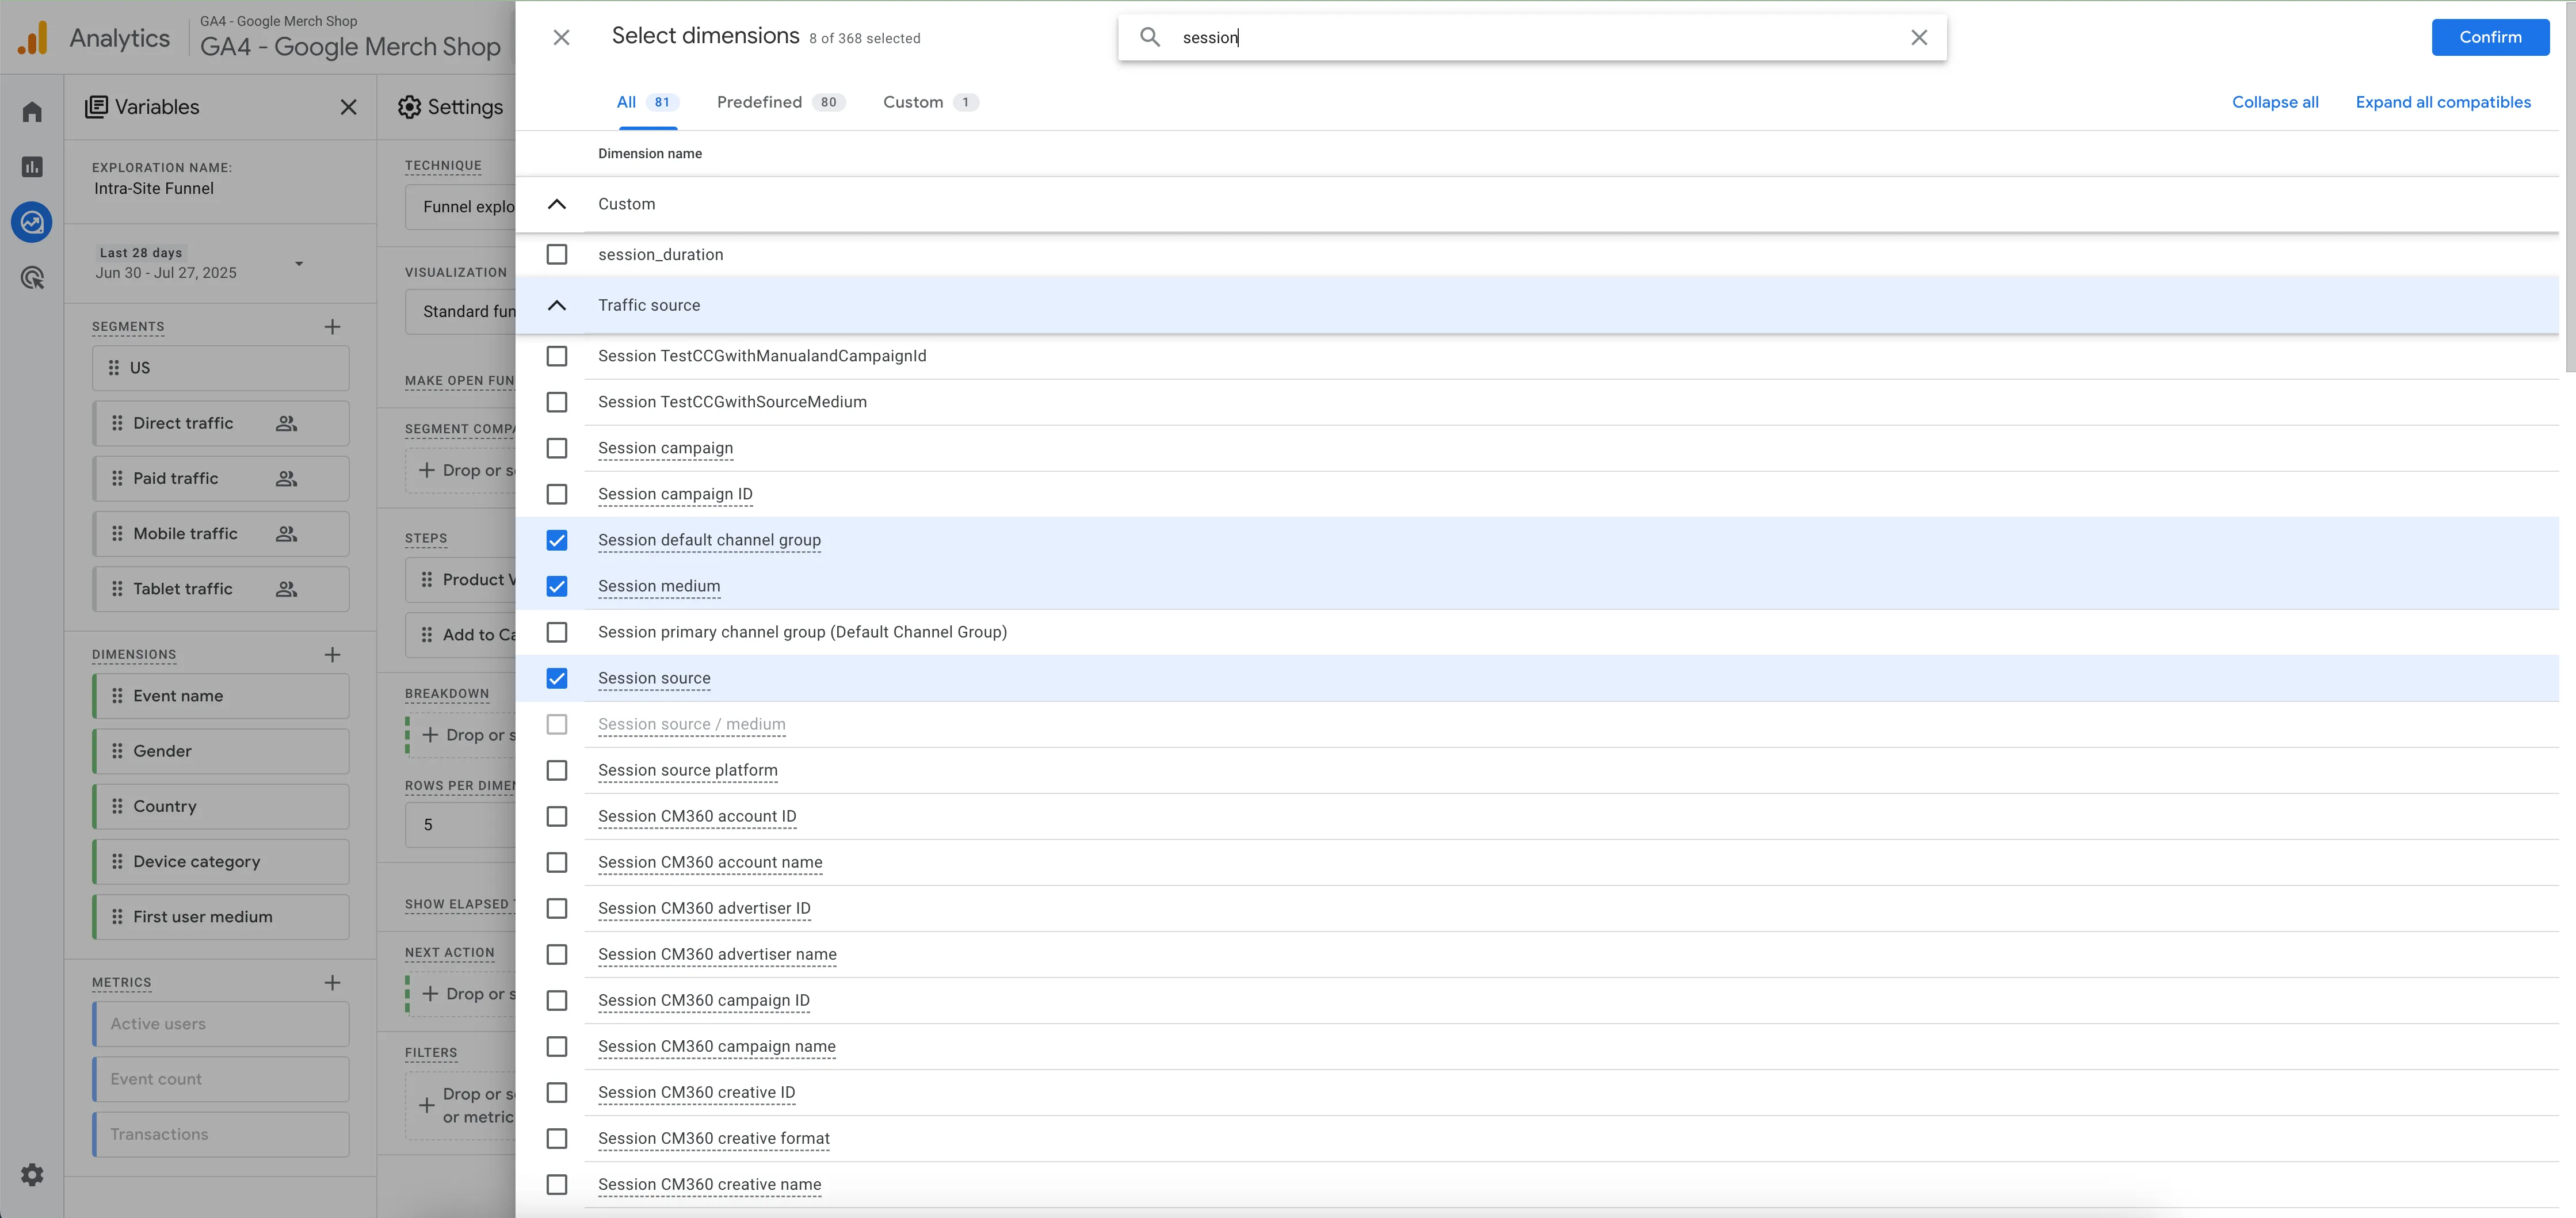Open Home in left navigation
The height and width of the screenshot is (1218, 2576).
click(x=32, y=112)
